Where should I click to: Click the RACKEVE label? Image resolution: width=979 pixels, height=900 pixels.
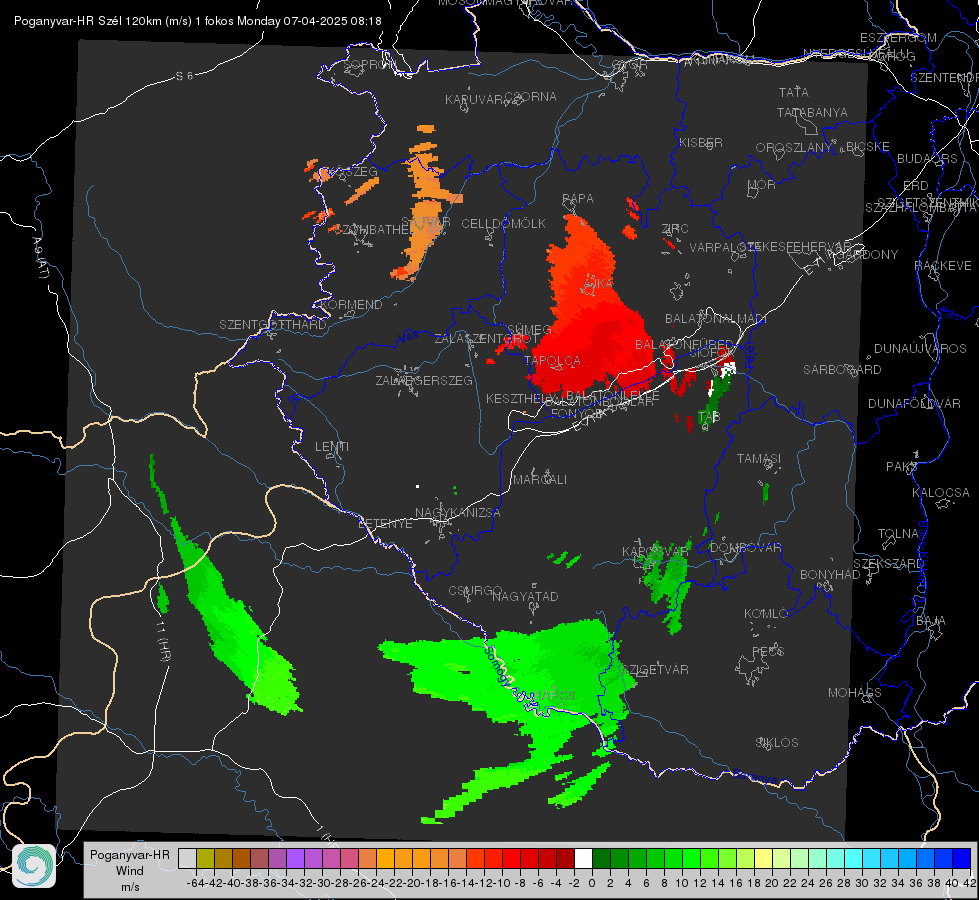(943, 266)
